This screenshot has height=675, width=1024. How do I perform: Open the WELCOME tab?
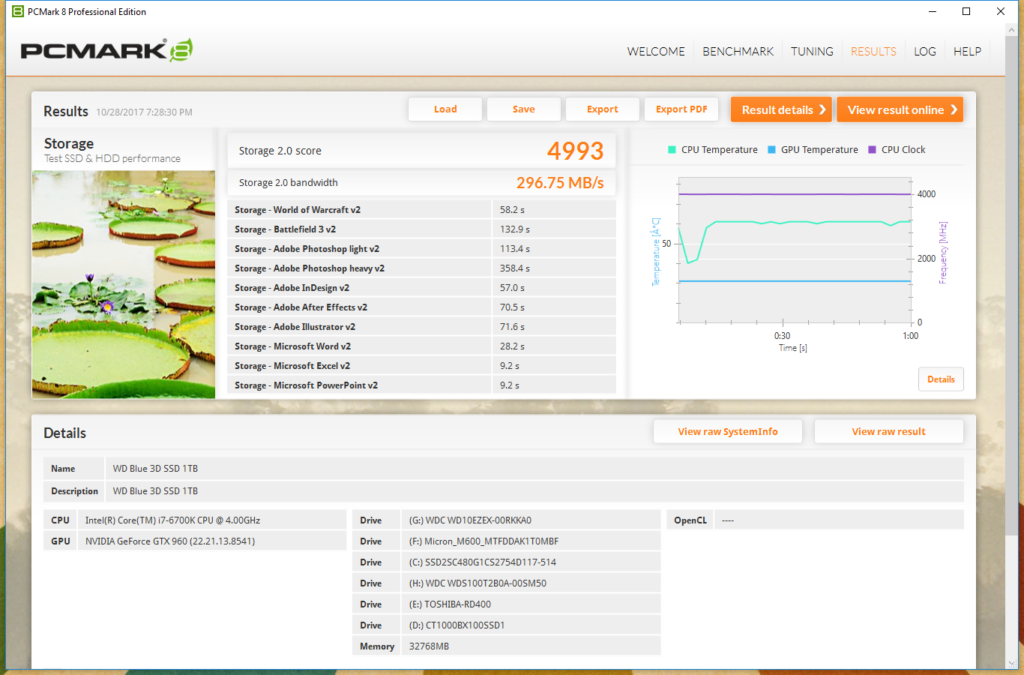[x=656, y=51]
